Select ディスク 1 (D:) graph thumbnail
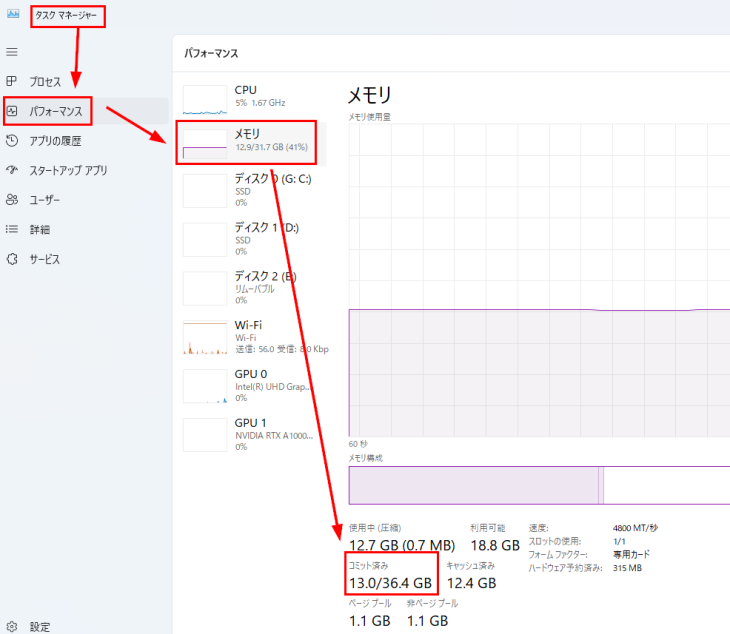 tap(205, 240)
